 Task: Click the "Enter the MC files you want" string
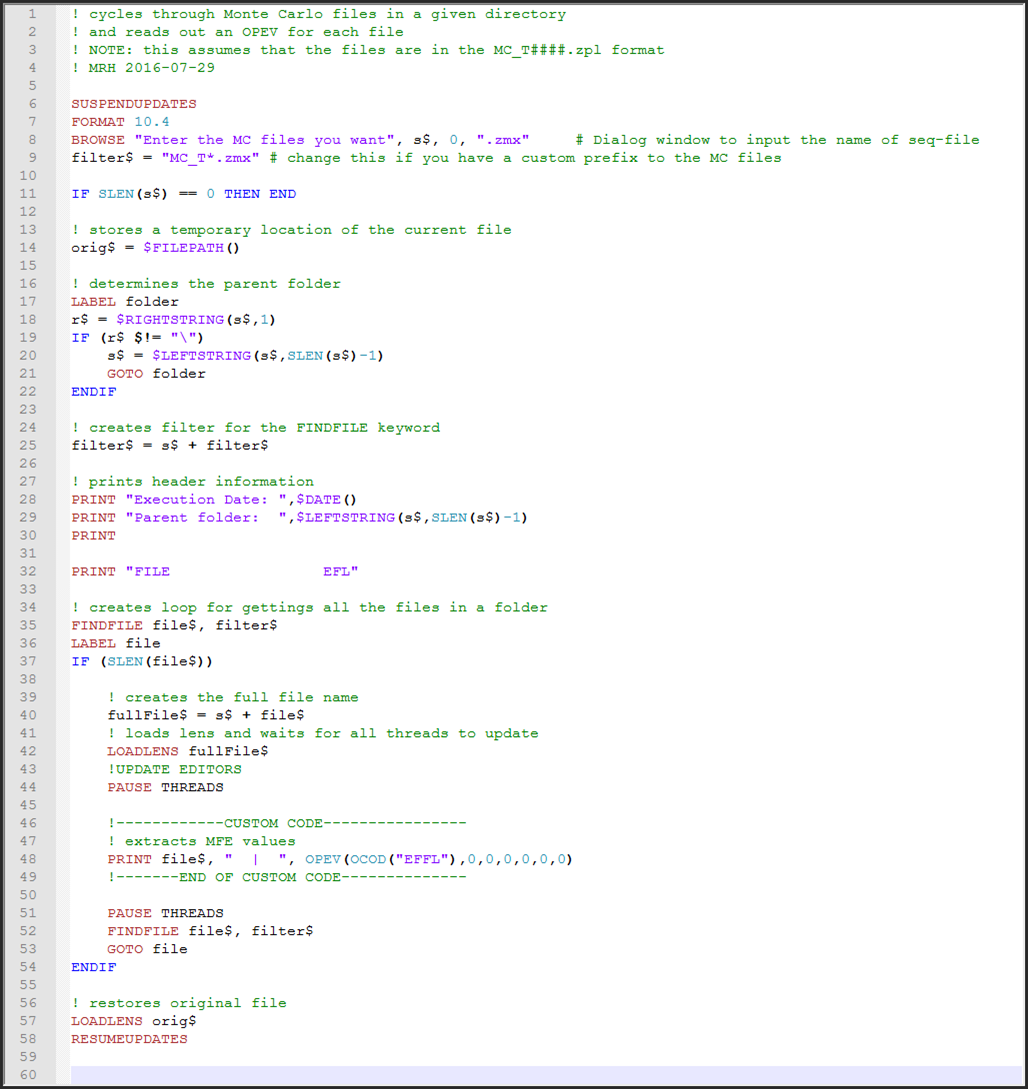(x=265, y=140)
